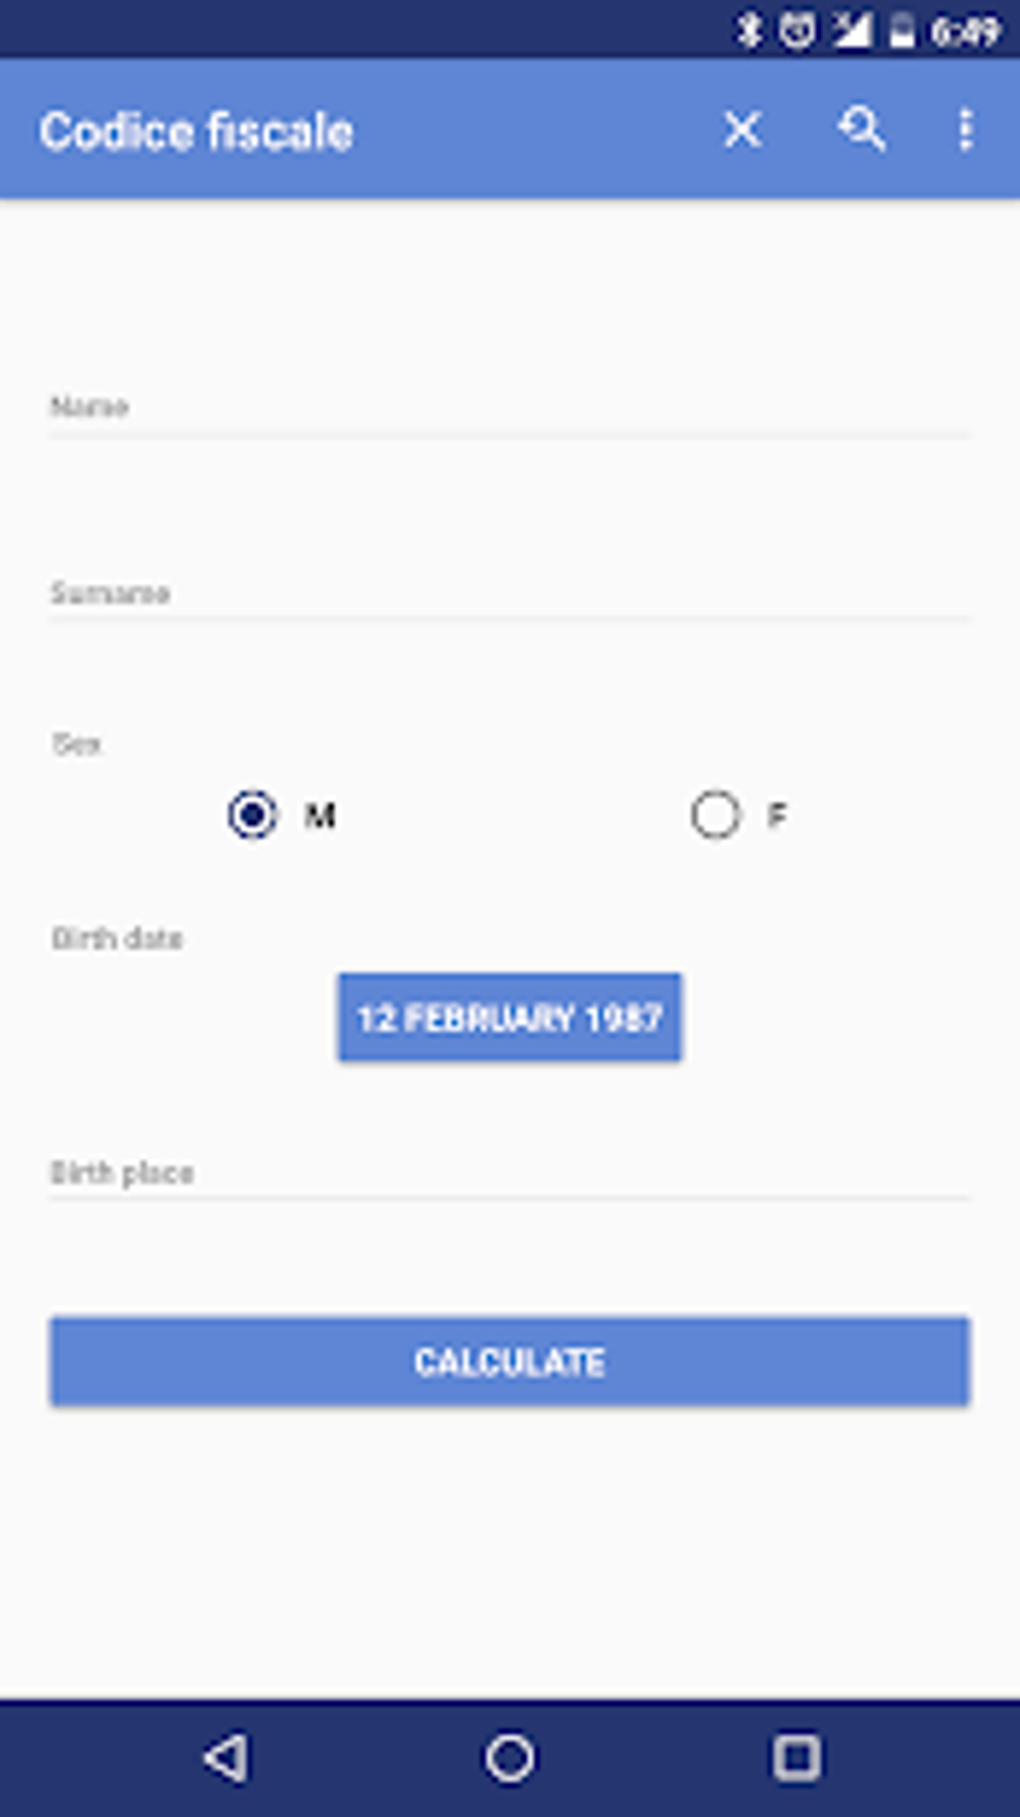
Task: Open the birth date picker showing 12 FEBRUARY 1987
Action: pyautogui.click(x=509, y=1016)
